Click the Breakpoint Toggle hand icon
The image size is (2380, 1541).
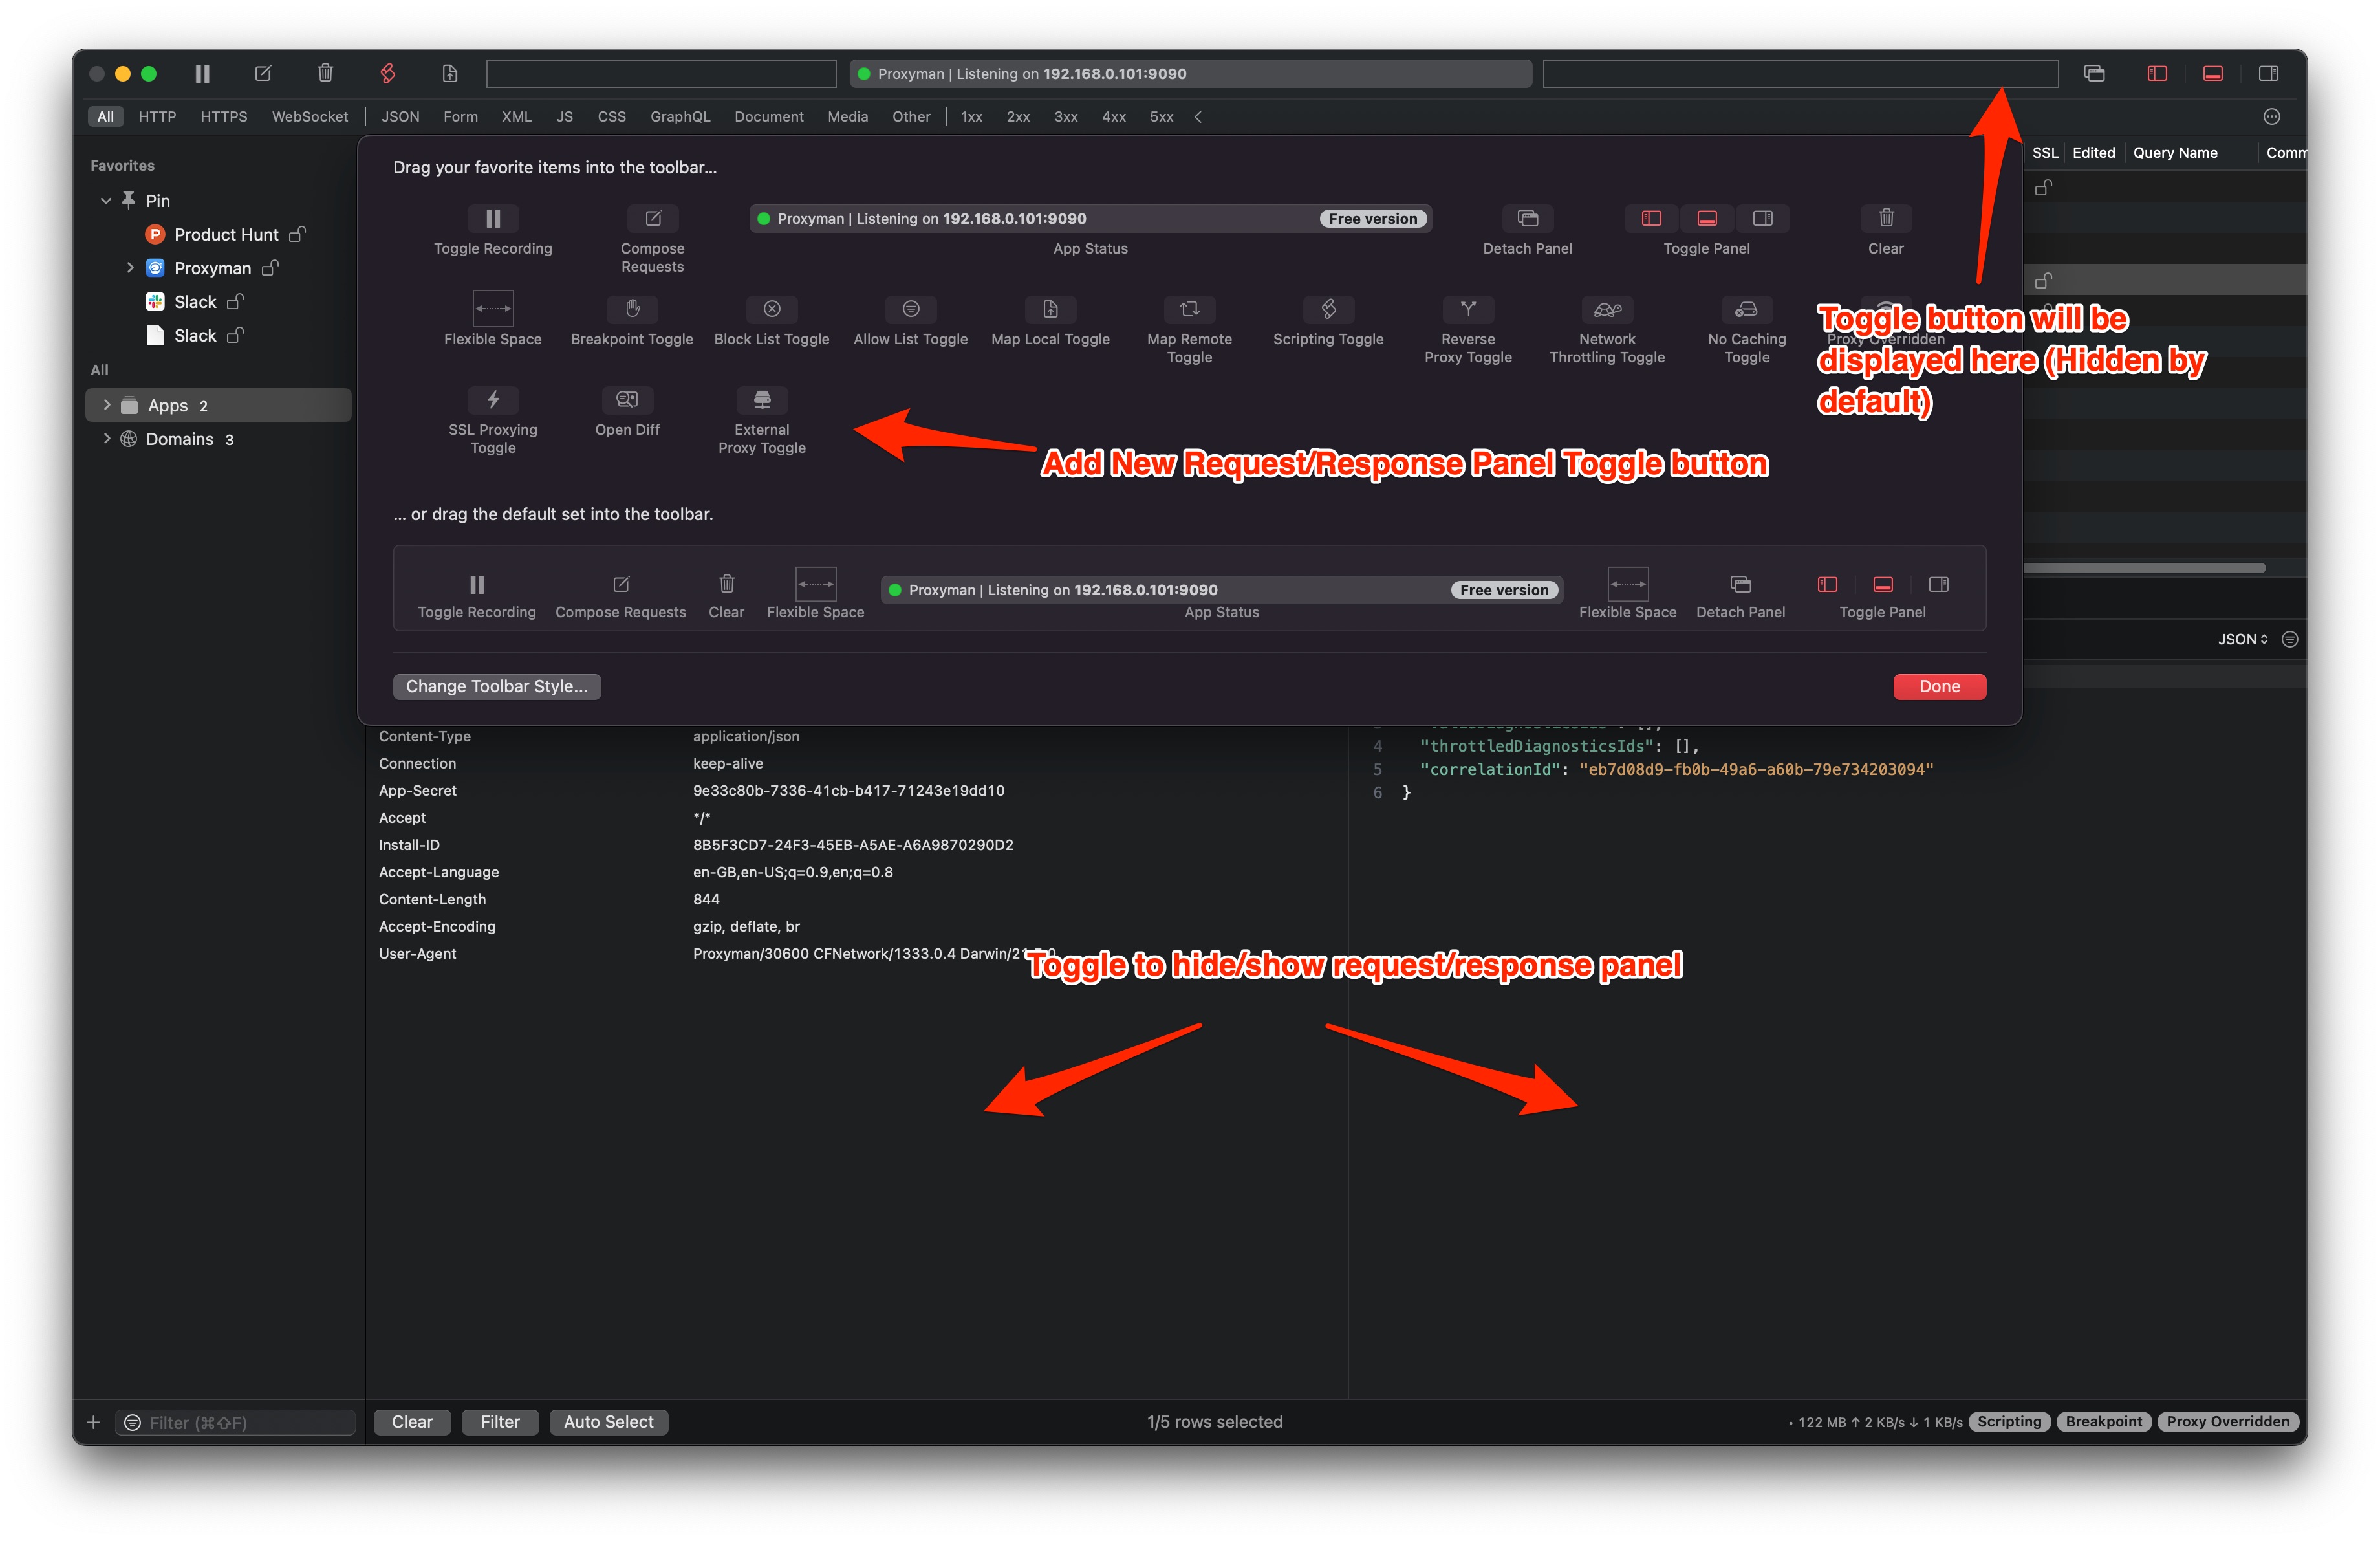tap(632, 308)
